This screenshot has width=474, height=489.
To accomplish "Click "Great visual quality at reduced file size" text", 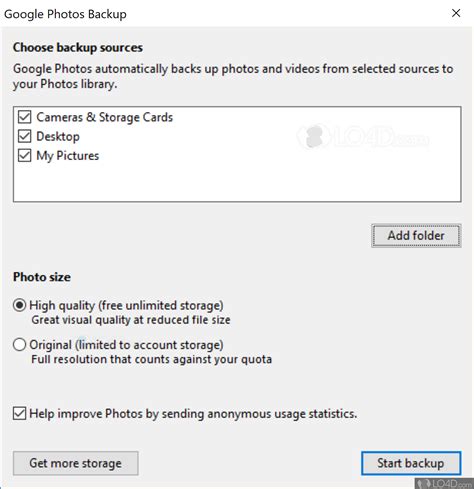I will [x=131, y=320].
